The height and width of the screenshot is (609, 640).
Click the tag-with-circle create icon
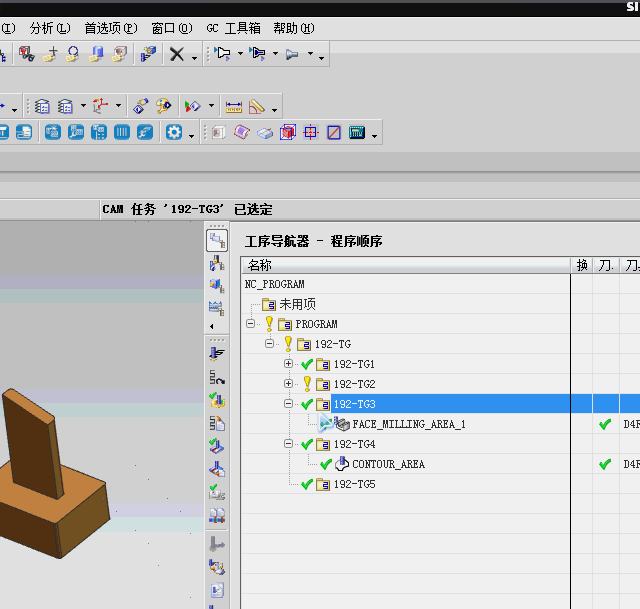pos(73,54)
